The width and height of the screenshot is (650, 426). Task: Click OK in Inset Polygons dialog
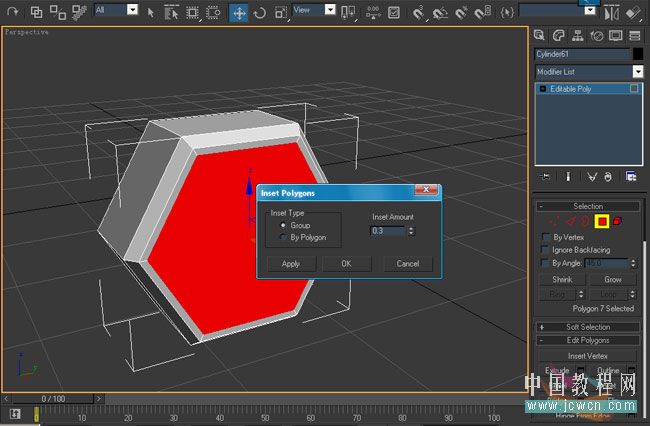[x=347, y=264]
